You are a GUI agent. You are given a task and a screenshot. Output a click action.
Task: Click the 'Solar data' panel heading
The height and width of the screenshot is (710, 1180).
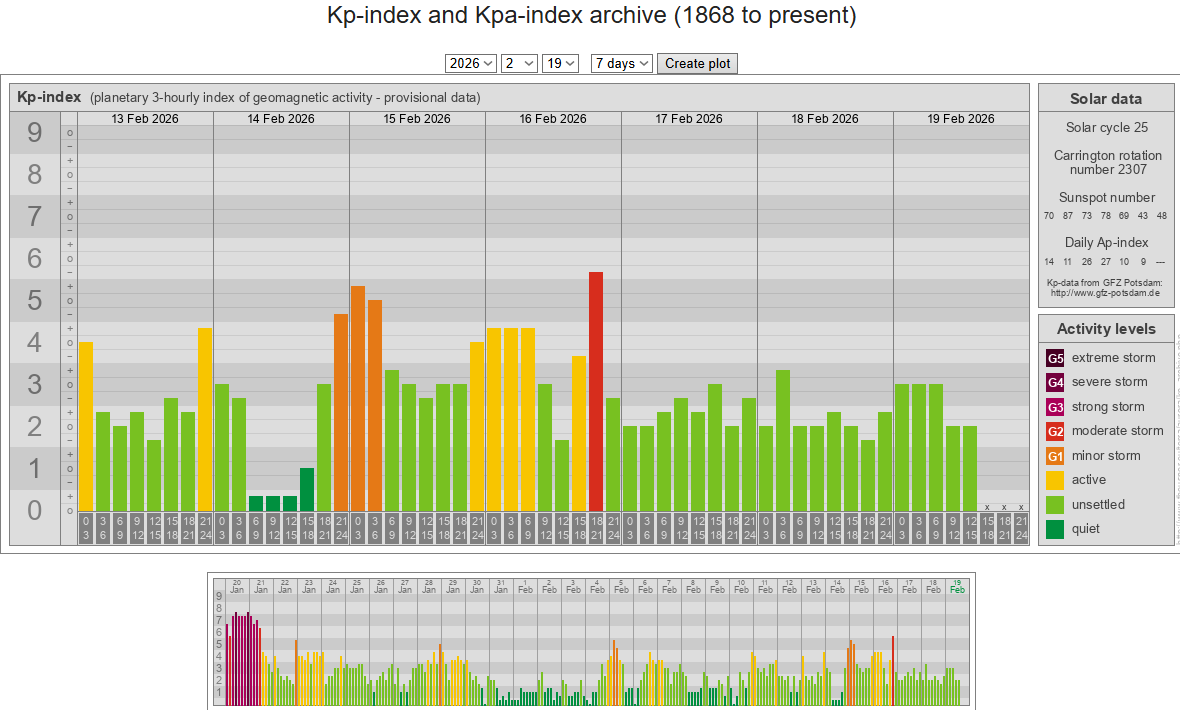1106,98
